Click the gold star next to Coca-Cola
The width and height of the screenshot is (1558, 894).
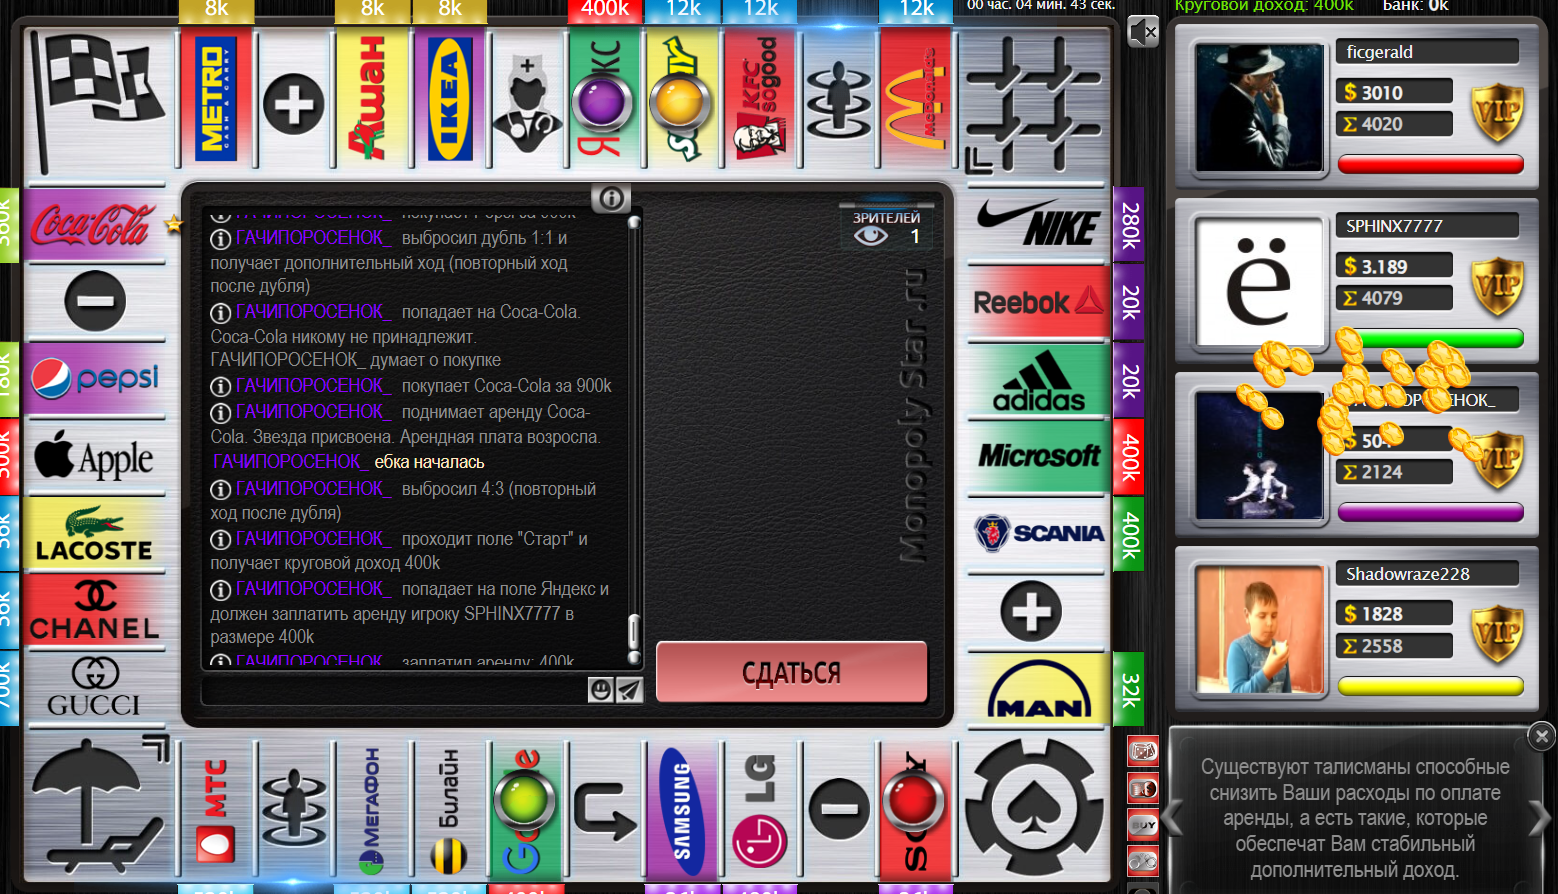174,223
